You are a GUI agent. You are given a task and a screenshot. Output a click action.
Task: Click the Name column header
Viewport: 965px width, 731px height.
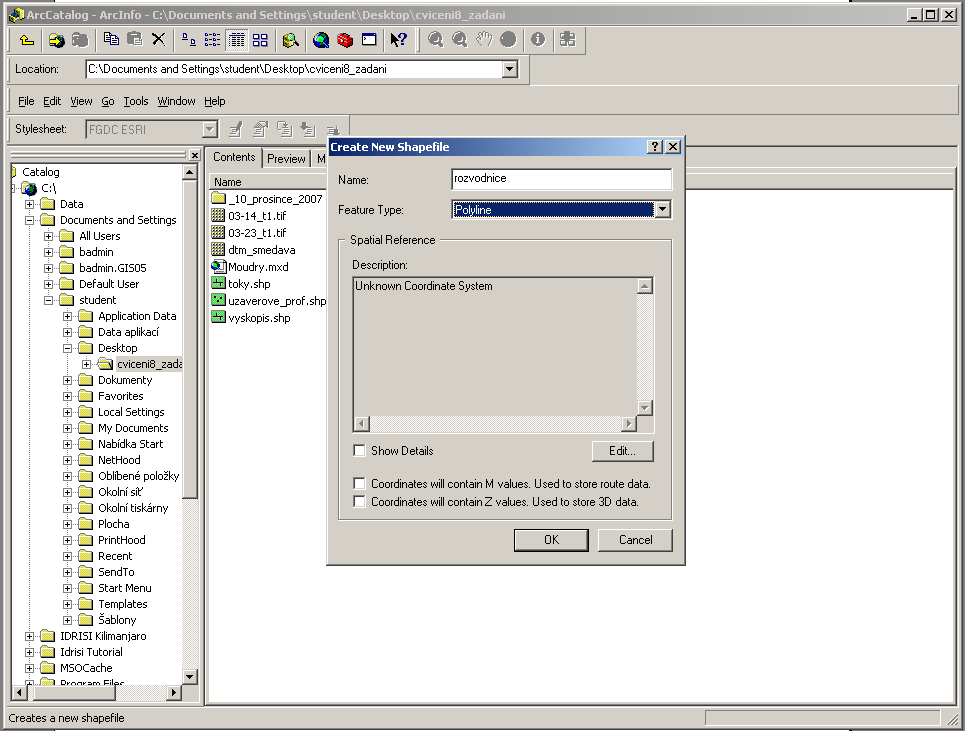click(268, 182)
